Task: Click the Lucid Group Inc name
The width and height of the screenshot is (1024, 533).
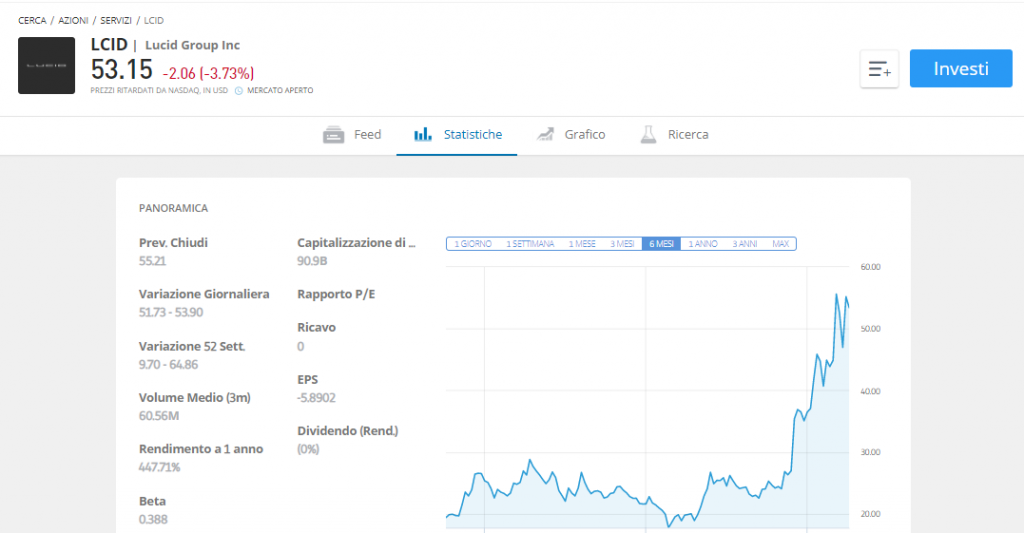Action: 192,45
